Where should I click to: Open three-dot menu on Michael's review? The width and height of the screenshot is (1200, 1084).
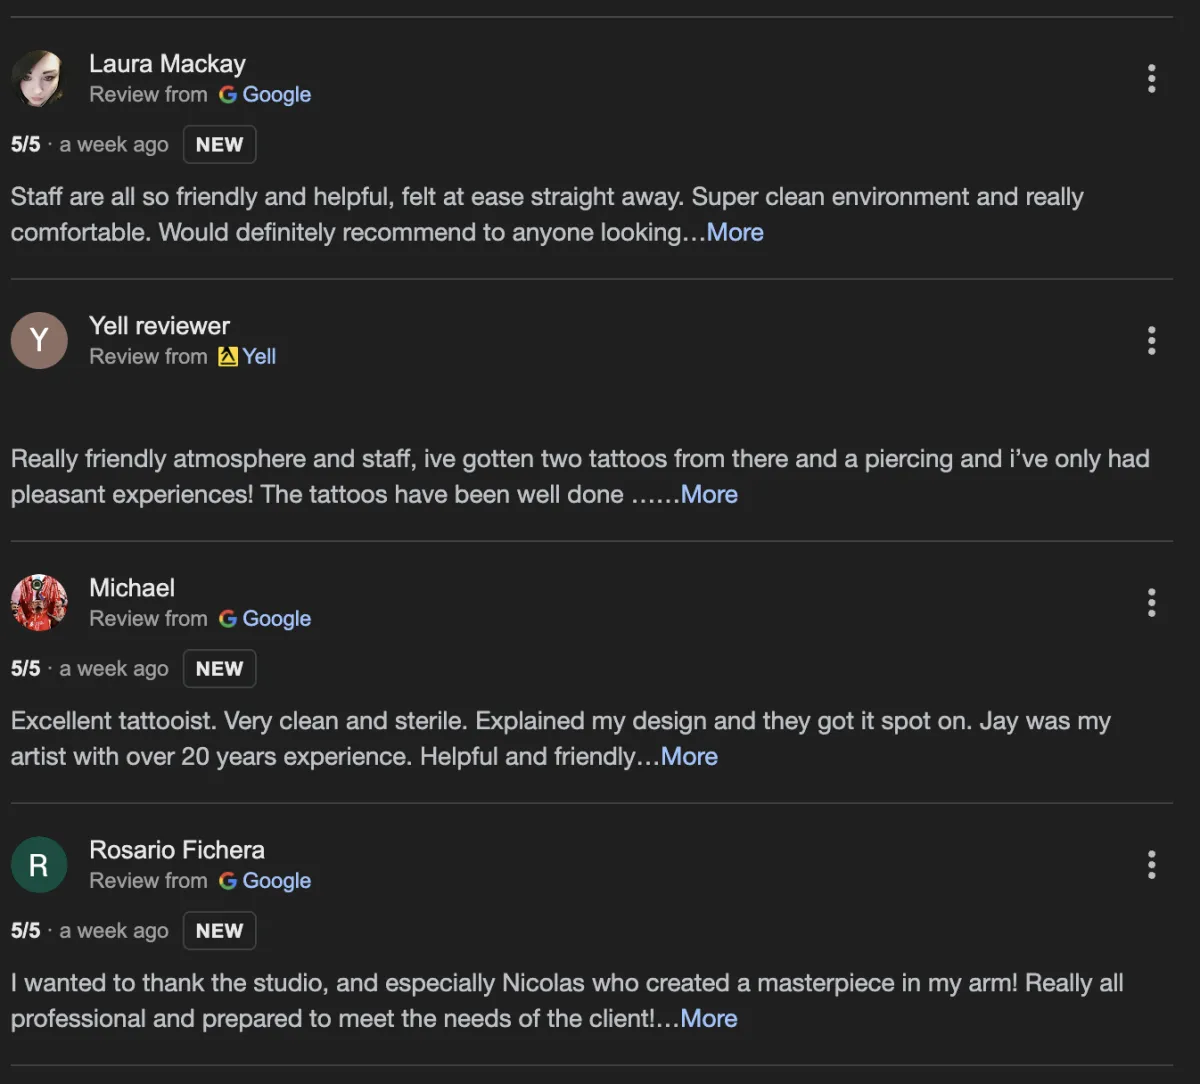click(1151, 602)
